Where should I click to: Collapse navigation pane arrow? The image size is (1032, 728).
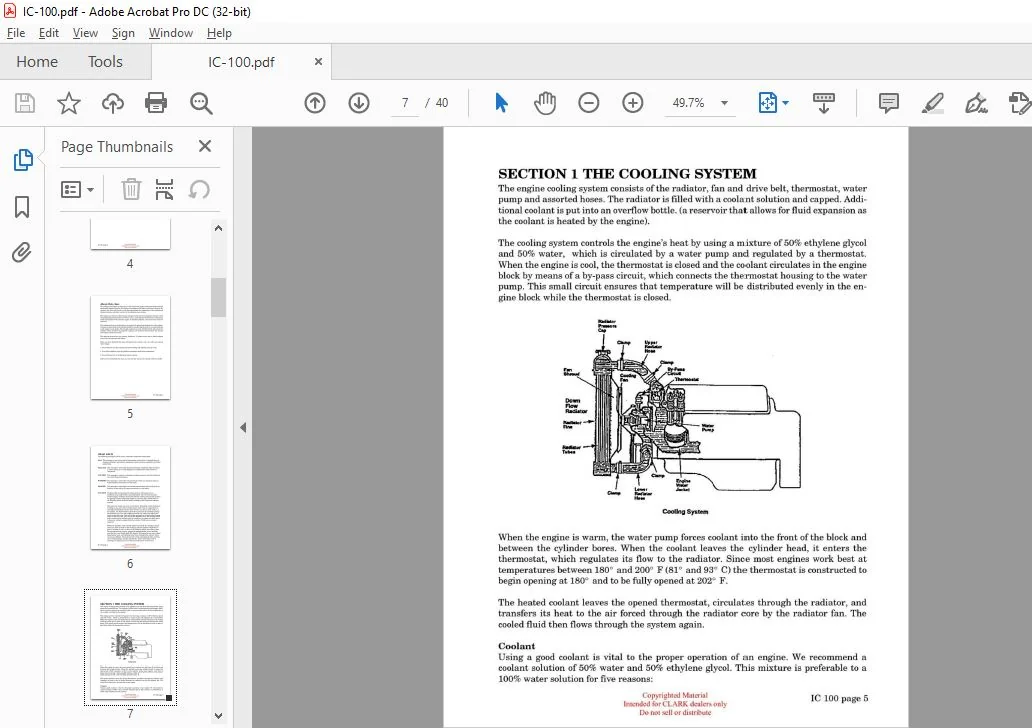(243, 427)
